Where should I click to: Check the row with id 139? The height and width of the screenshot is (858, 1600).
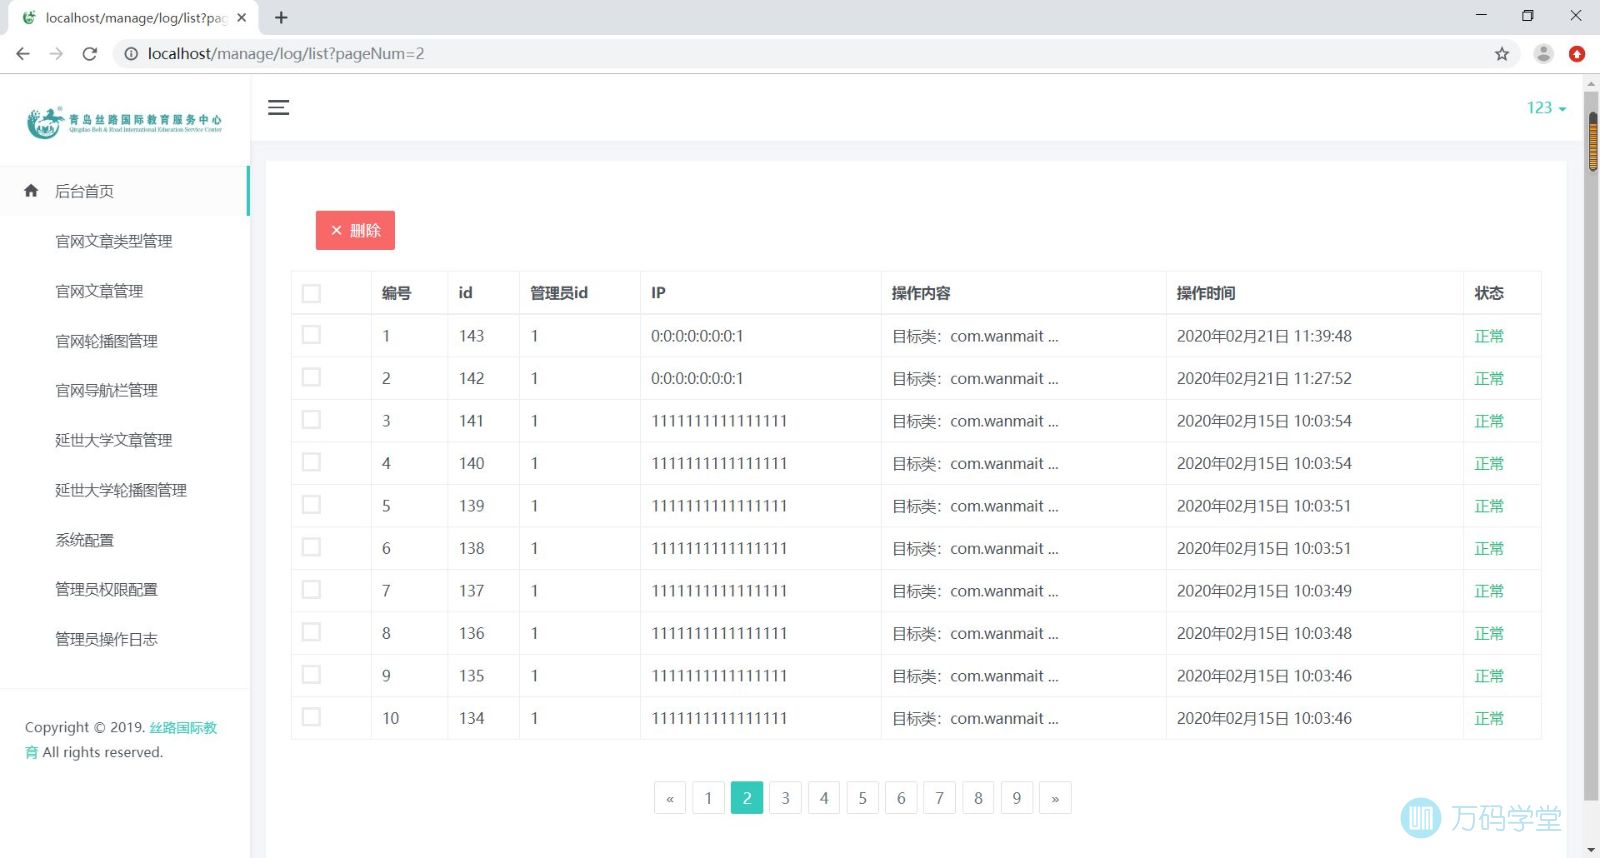311,505
